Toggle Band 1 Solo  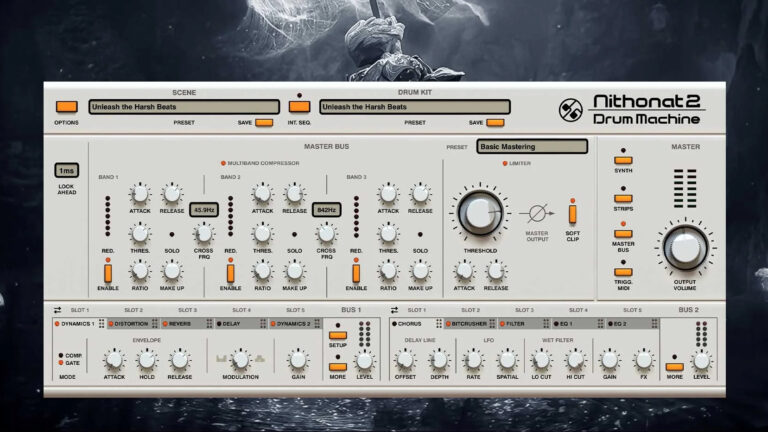pos(172,235)
